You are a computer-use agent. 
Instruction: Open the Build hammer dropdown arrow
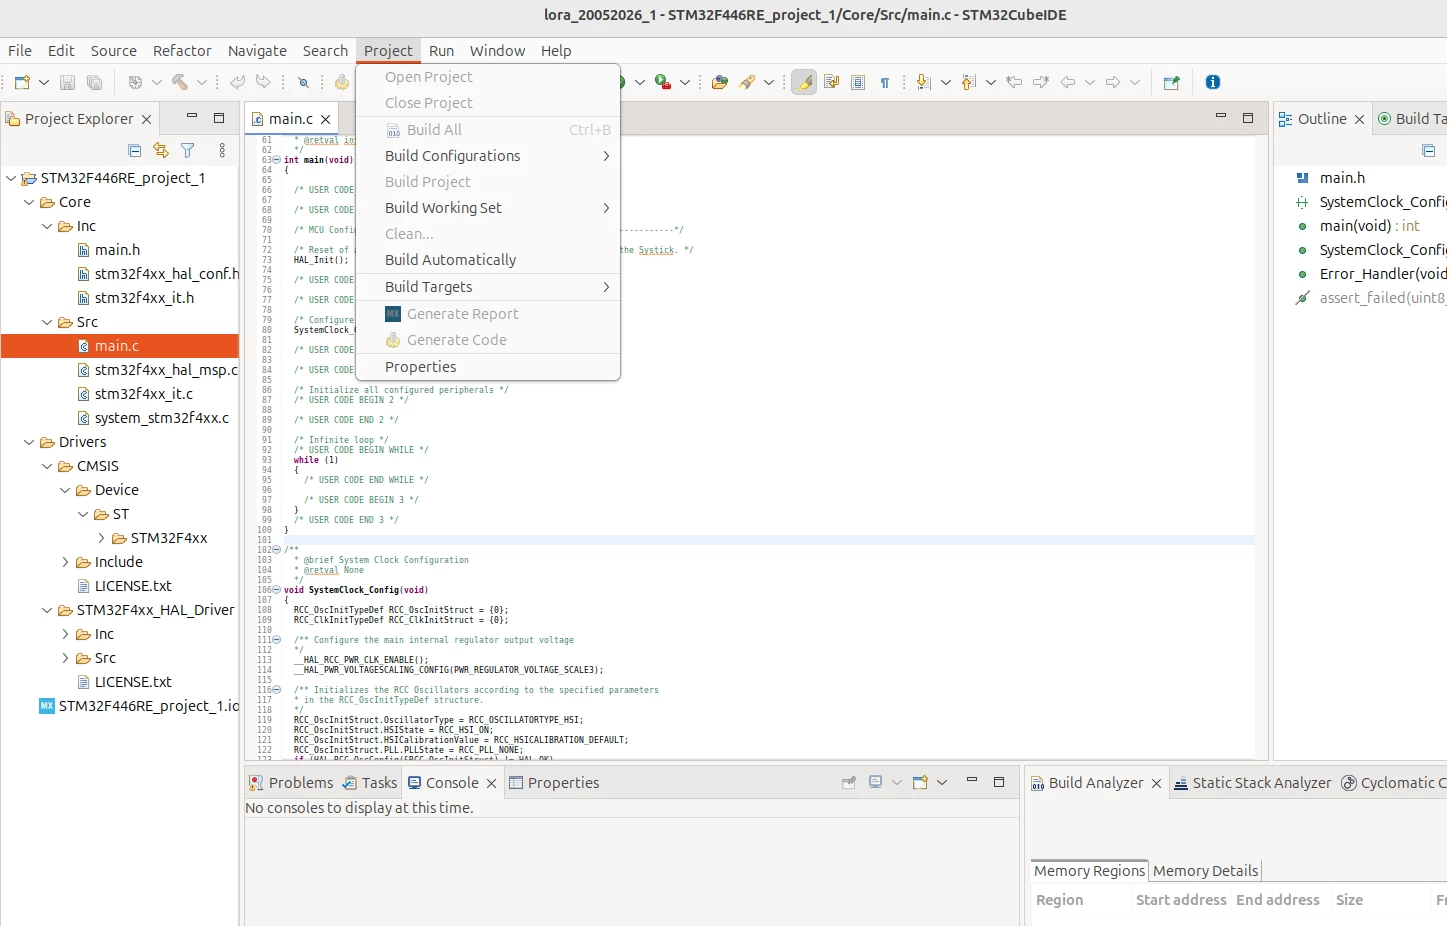201,82
